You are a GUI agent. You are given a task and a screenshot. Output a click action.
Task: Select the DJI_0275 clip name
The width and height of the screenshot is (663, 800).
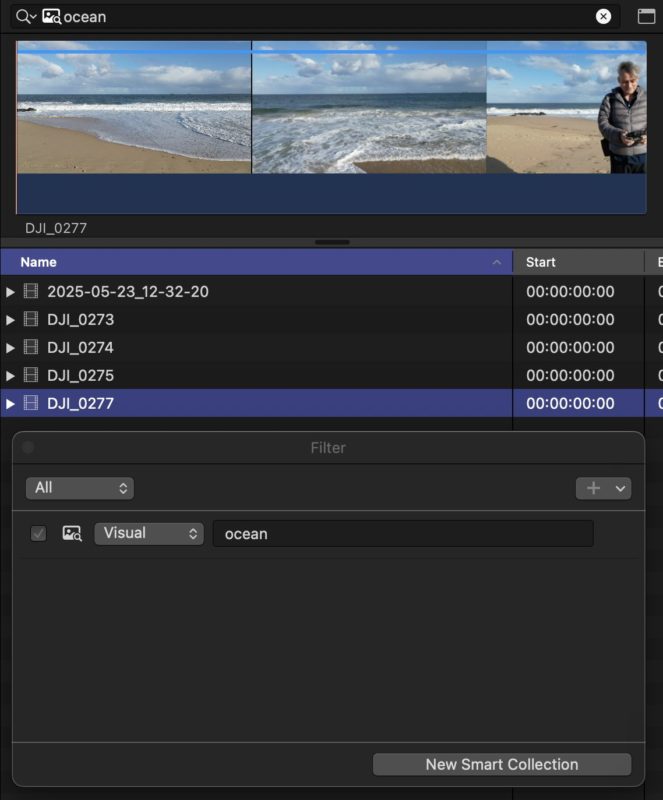pos(81,376)
